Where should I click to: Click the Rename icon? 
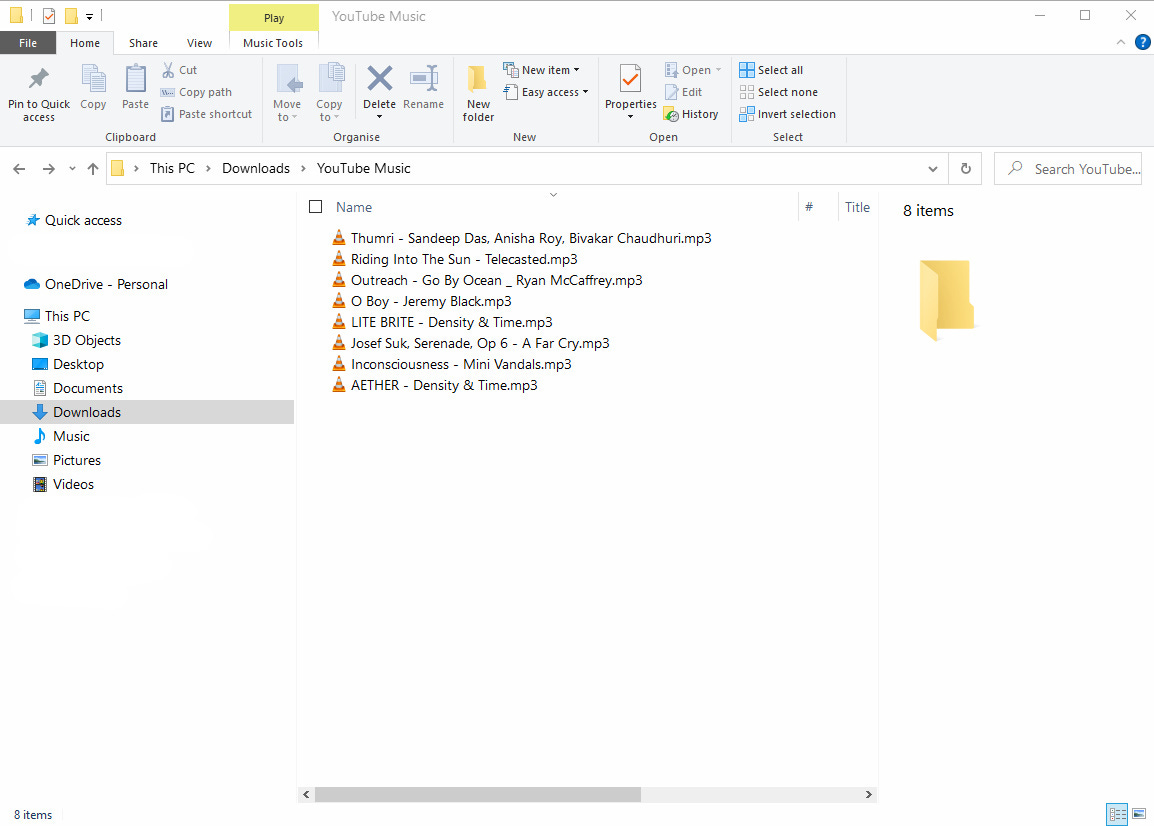pos(424,78)
